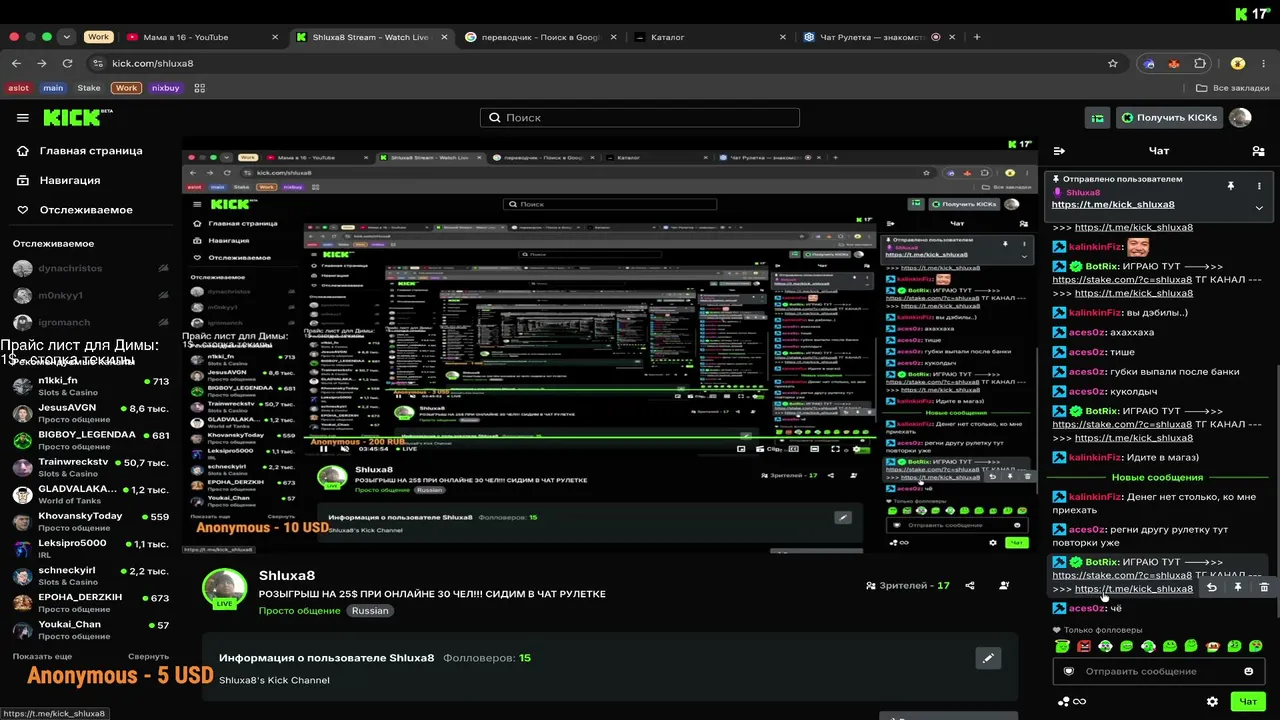Image resolution: width=1280 pixels, height=720 pixels.
Task: Switch to the Чат Рулетка tab
Action: 879,37
